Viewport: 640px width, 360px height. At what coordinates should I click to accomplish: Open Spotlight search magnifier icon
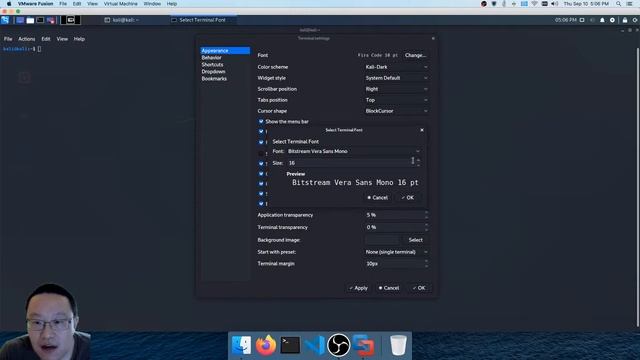pyautogui.click(x=619, y=4)
